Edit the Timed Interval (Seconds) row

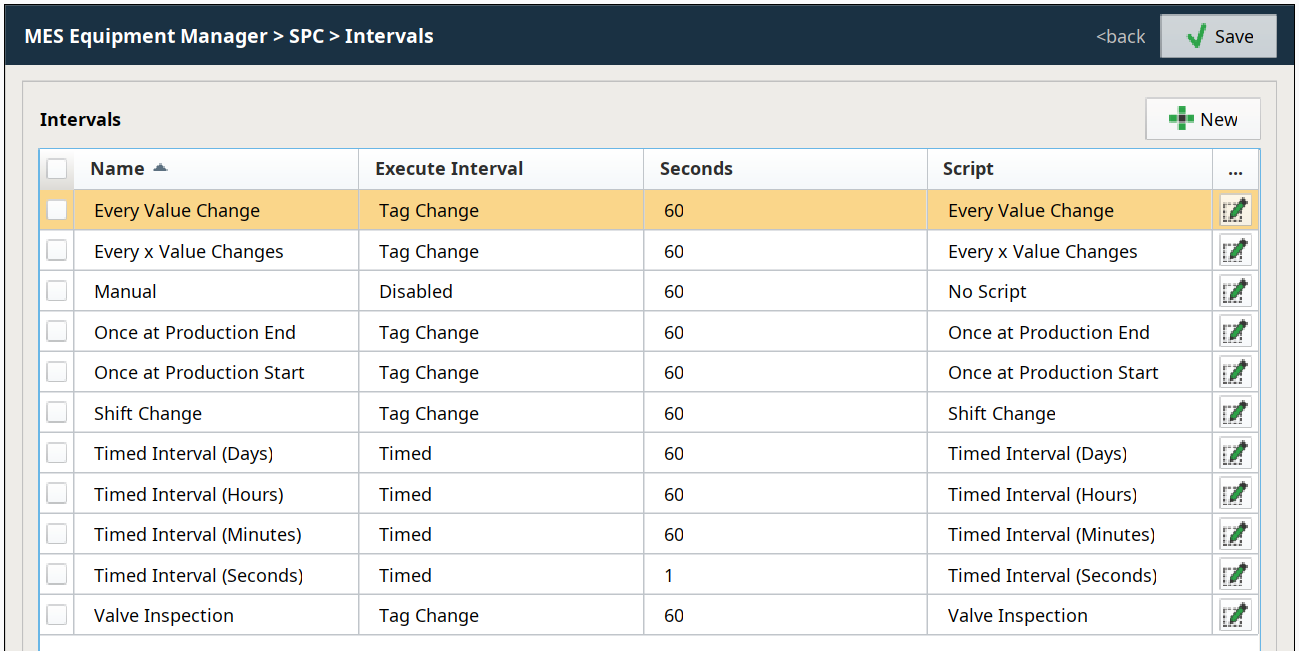[1235, 575]
